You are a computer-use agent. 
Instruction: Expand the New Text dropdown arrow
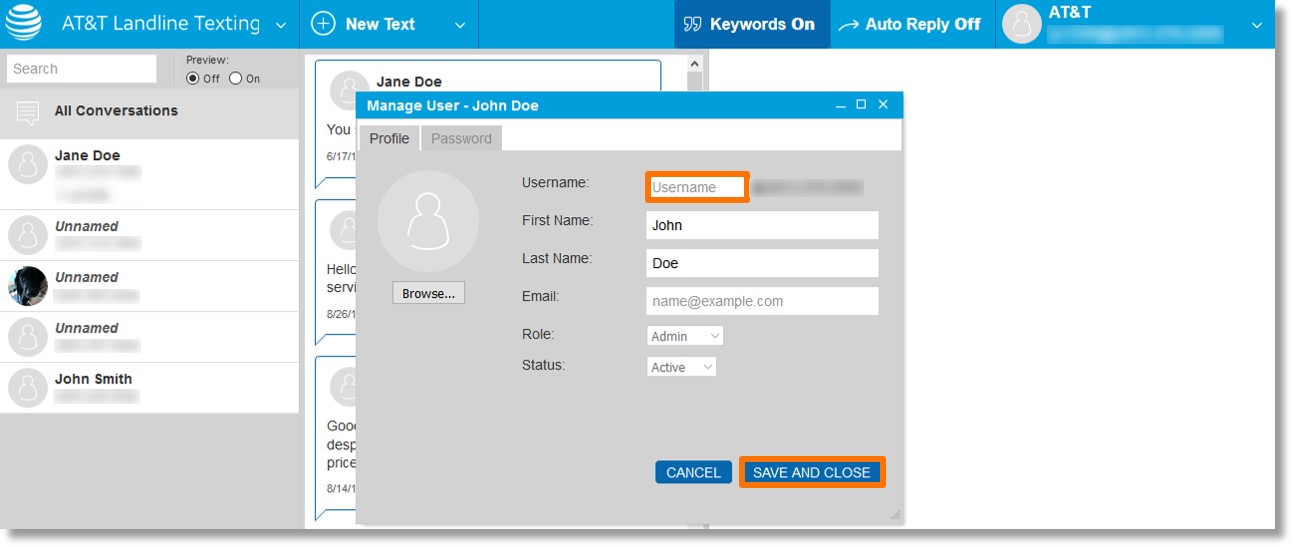coord(460,25)
